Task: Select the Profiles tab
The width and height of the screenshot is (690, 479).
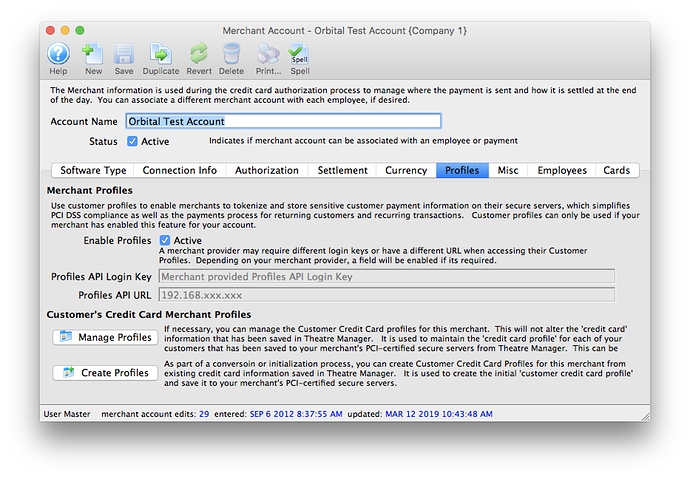Action: tap(462, 170)
